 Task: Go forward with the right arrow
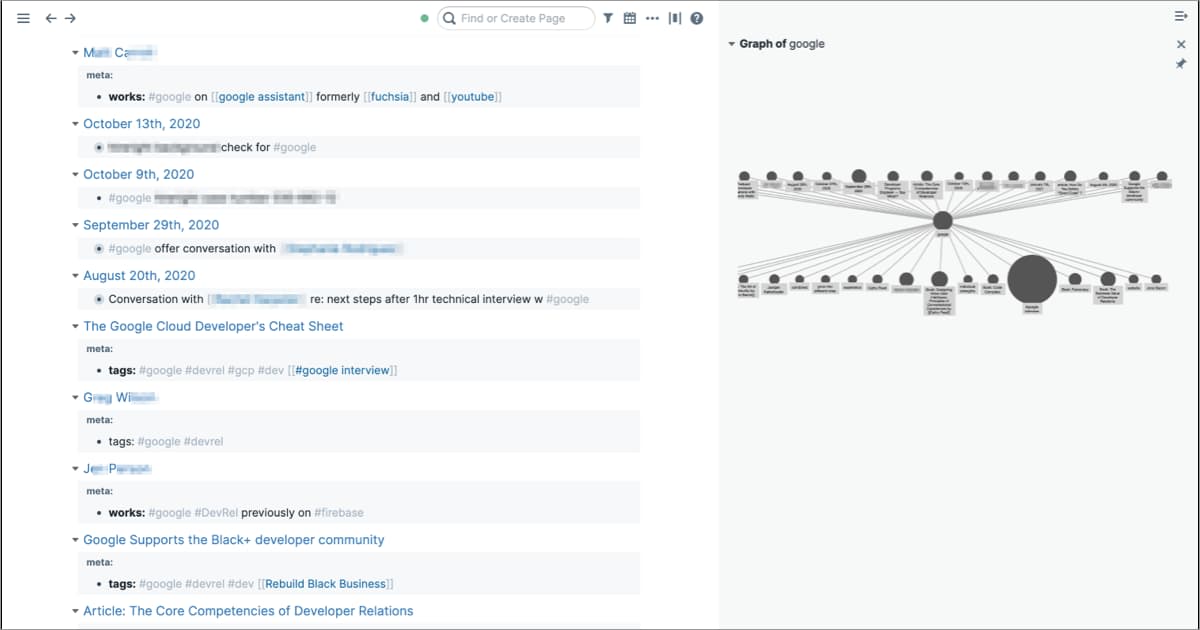[x=70, y=18]
